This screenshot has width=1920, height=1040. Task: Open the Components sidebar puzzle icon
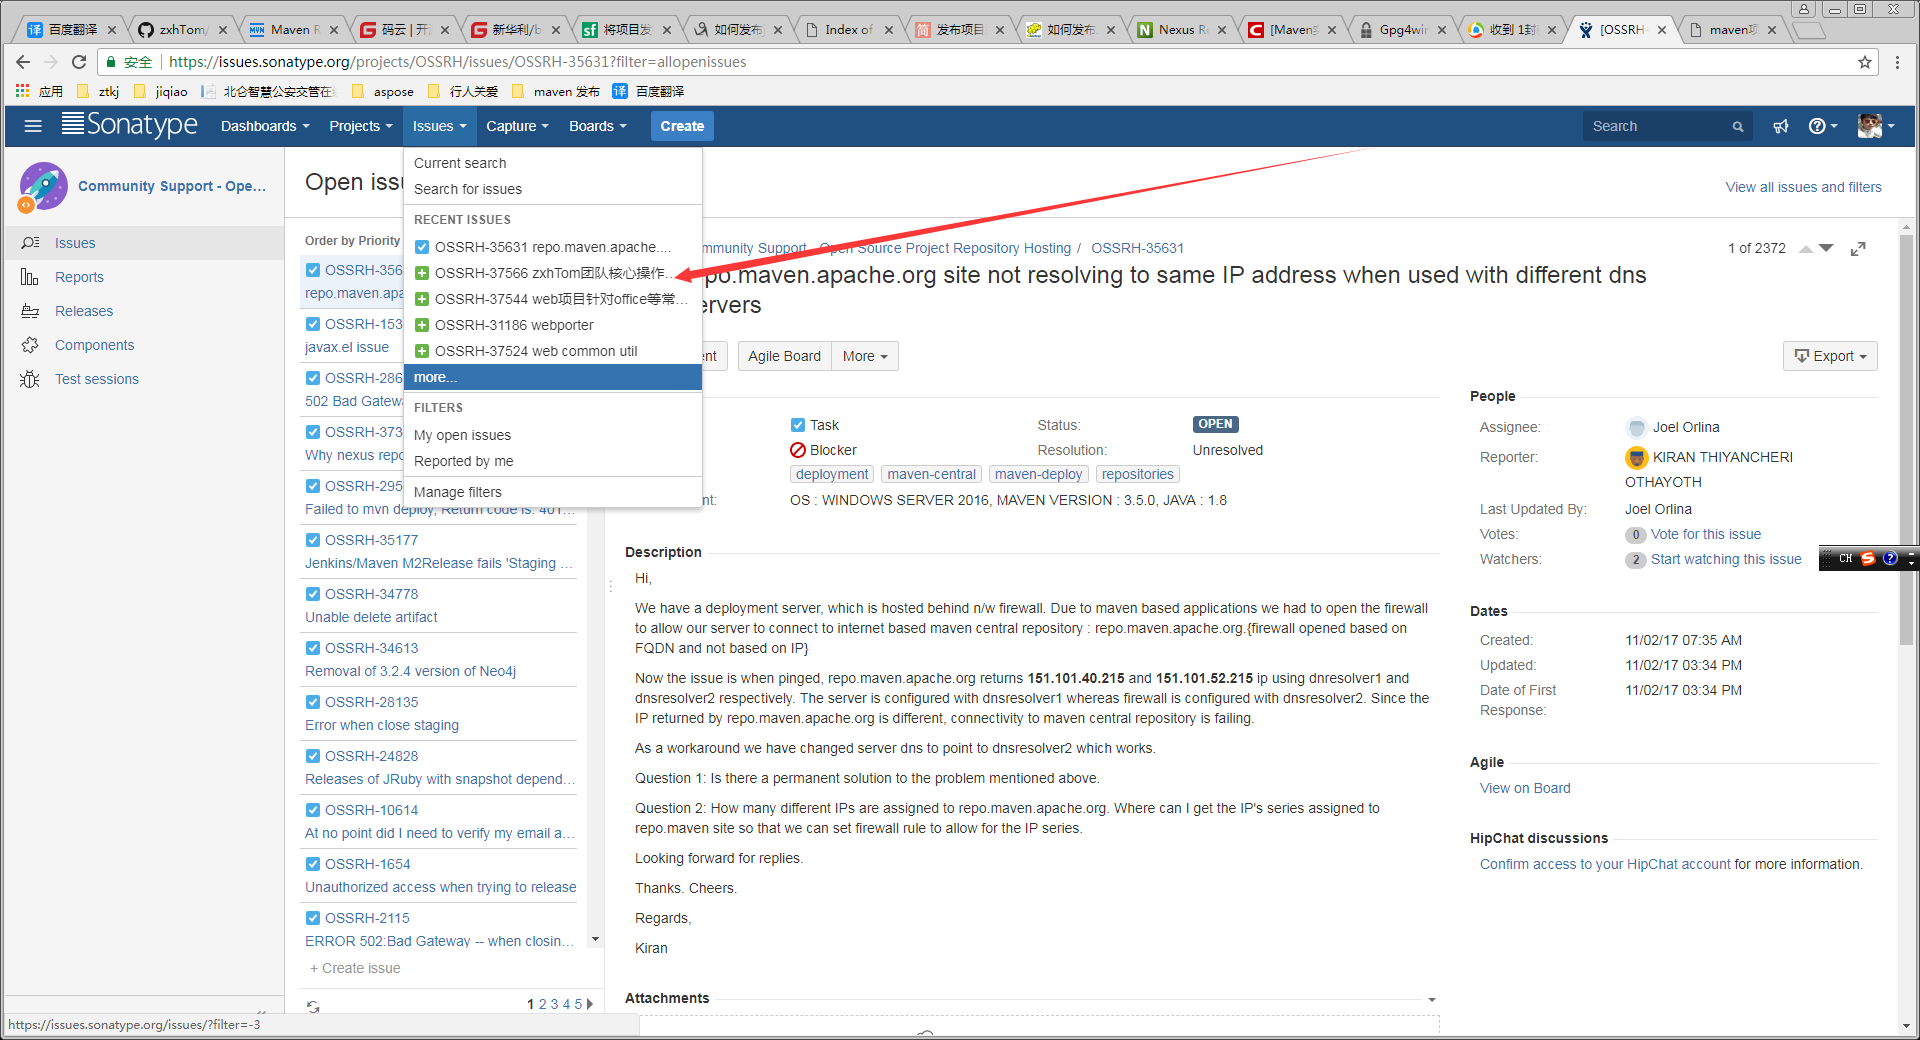tap(30, 345)
